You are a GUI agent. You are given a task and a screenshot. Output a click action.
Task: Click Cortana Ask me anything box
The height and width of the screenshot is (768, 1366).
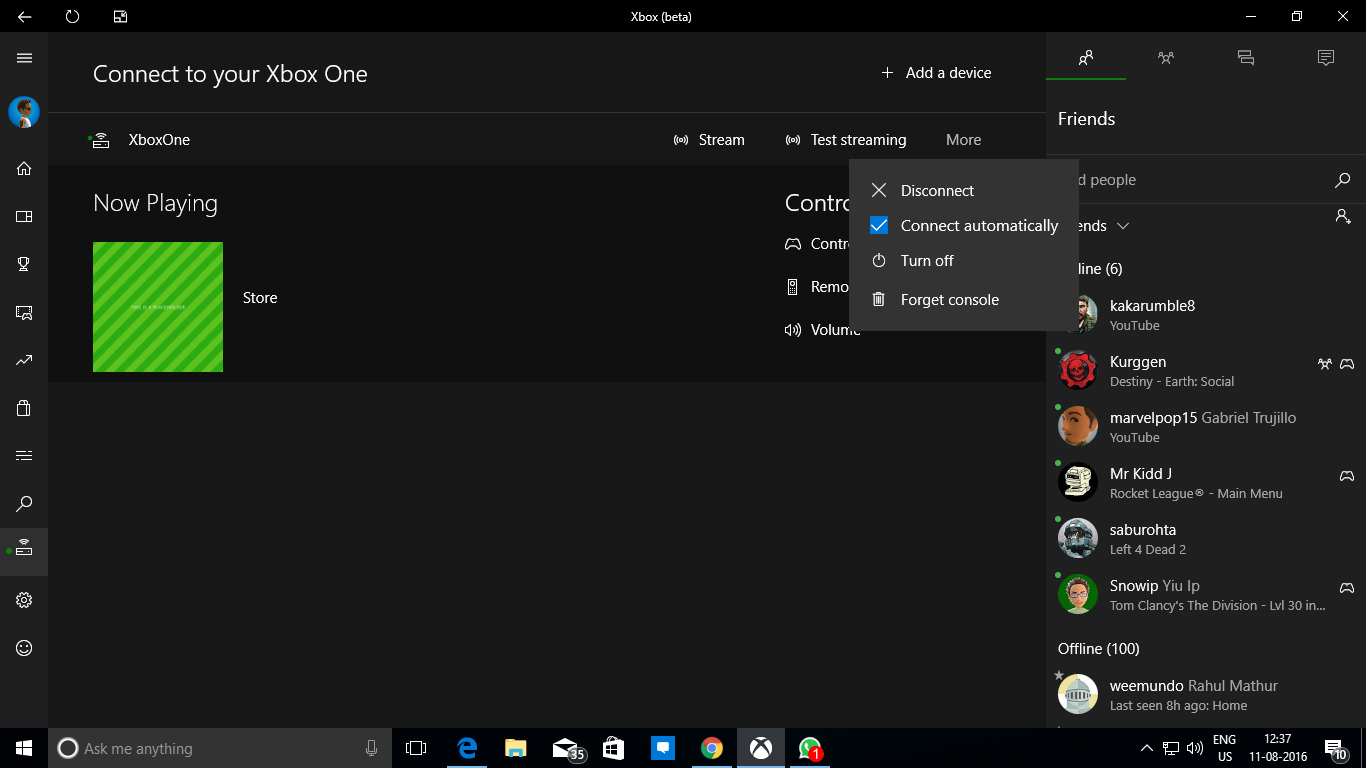click(220, 748)
